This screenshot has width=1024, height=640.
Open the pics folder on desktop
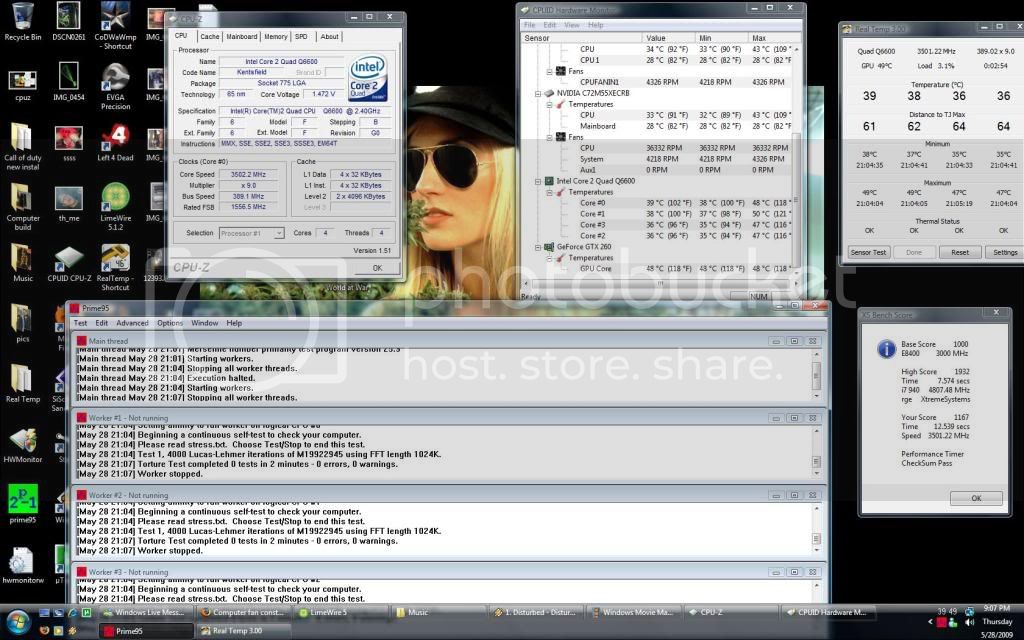[x=23, y=323]
